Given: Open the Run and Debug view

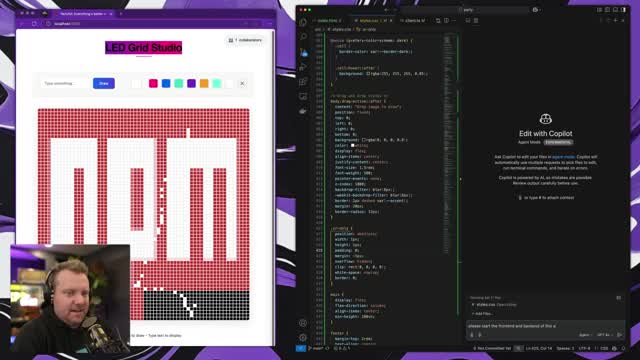Looking at the screenshot, I should click(x=303, y=67).
